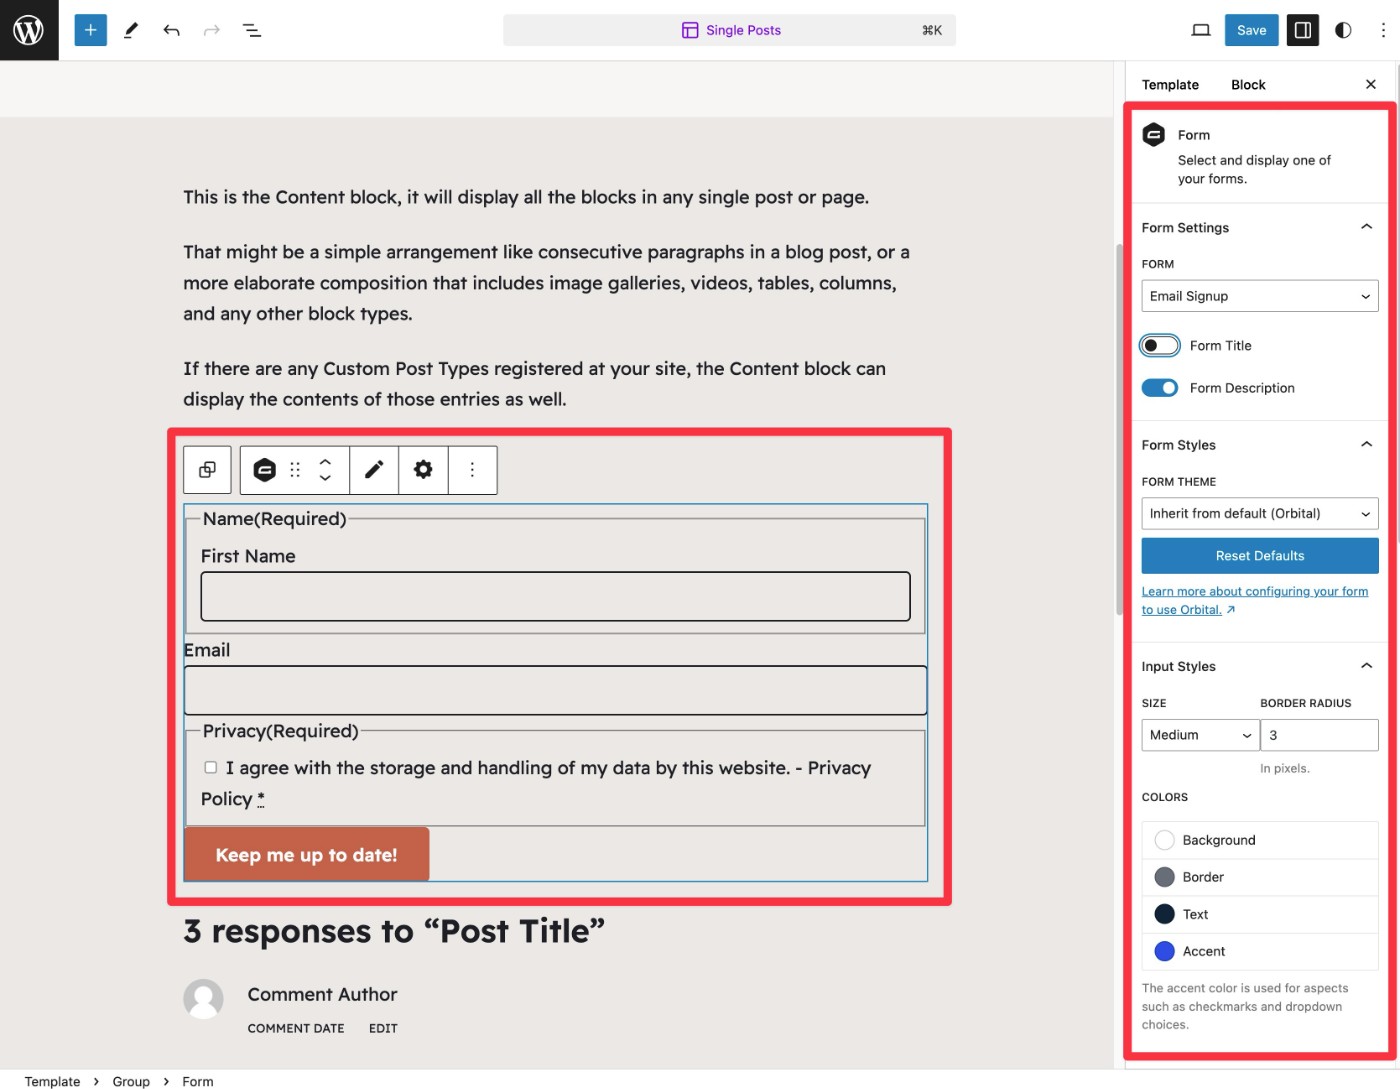Undo the last change

[x=171, y=30]
